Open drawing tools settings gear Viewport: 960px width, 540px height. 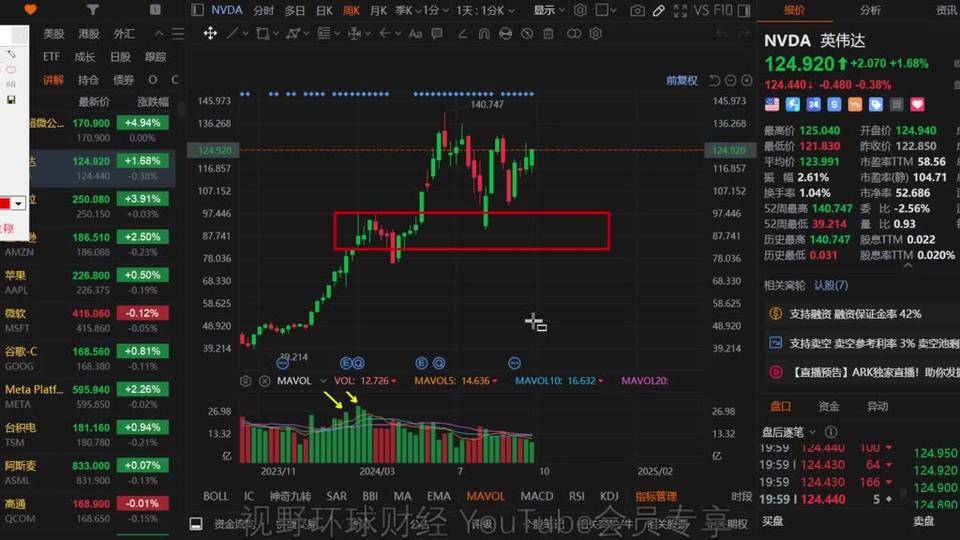coord(595,33)
